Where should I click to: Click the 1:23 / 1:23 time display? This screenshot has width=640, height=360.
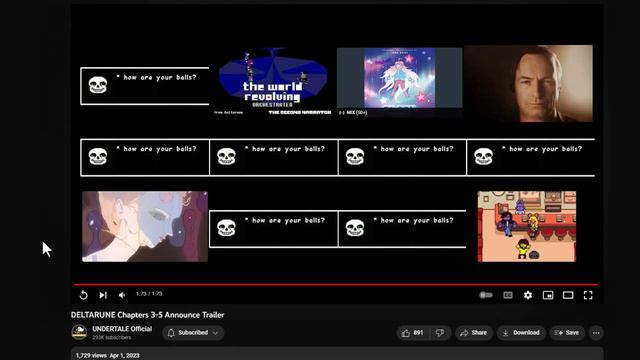coord(149,294)
